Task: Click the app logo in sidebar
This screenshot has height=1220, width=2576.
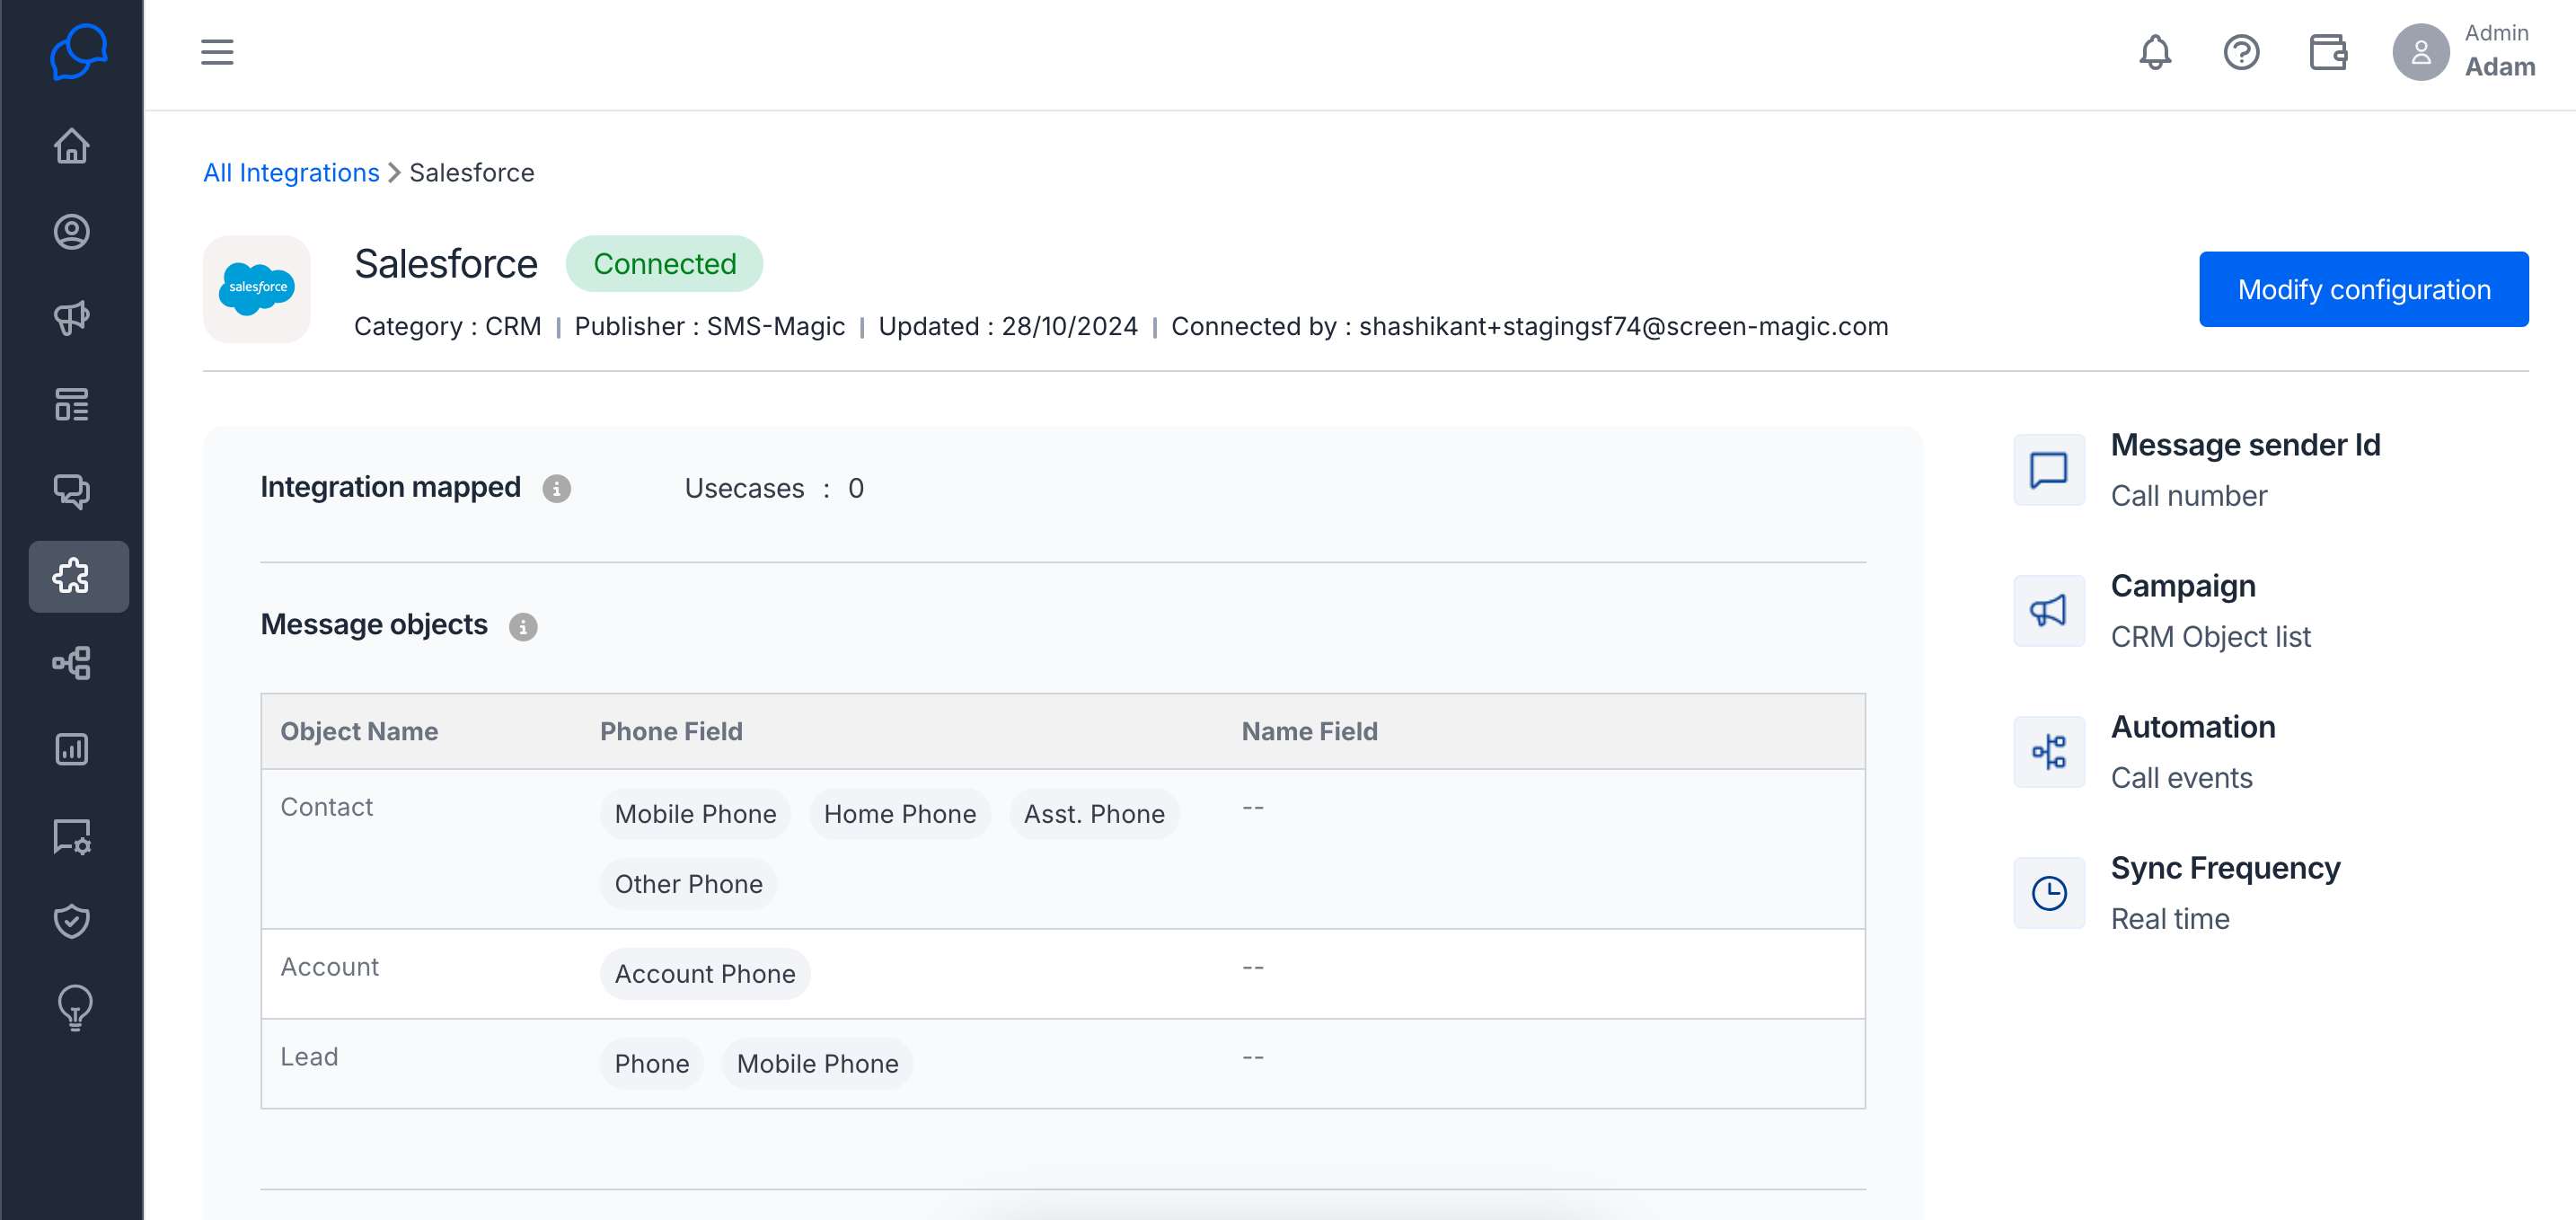Action: point(79,51)
